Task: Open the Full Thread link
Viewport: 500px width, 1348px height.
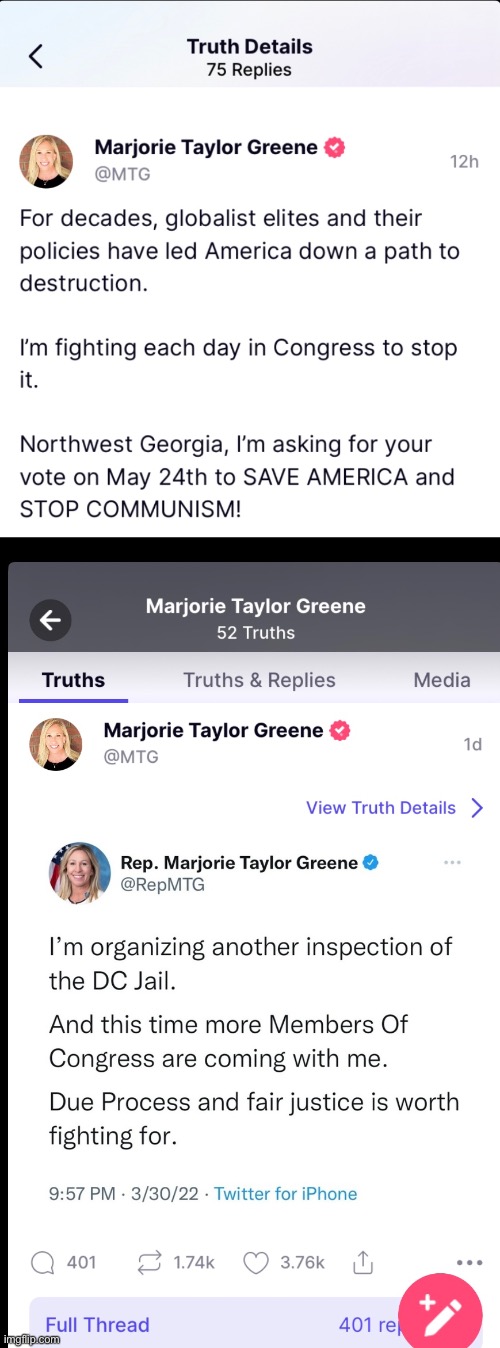Action: 97,1325
